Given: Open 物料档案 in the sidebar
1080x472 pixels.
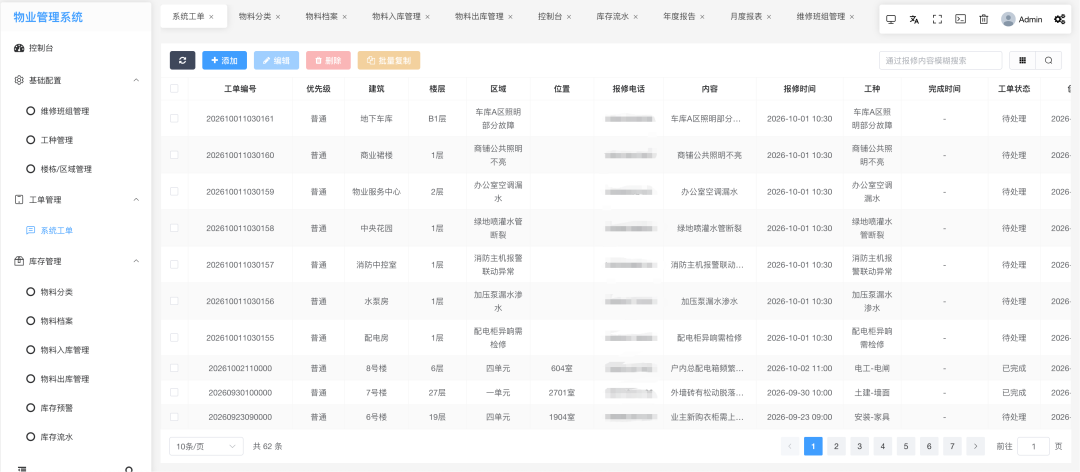Looking at the screenshot, I should coord(56,321).
